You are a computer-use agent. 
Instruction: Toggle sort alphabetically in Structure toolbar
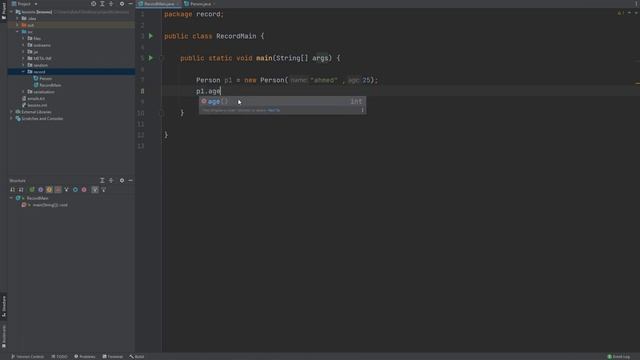(21, 189)
